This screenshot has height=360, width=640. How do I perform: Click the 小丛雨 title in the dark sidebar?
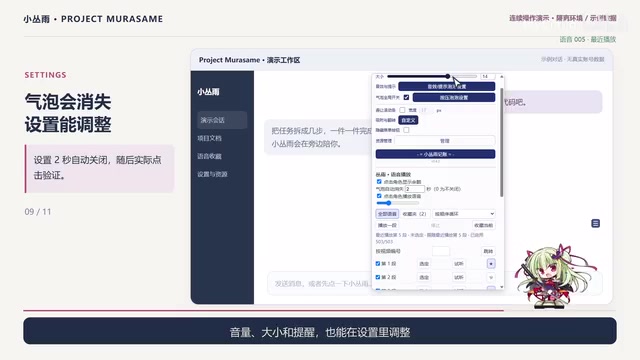coord(208,92)
